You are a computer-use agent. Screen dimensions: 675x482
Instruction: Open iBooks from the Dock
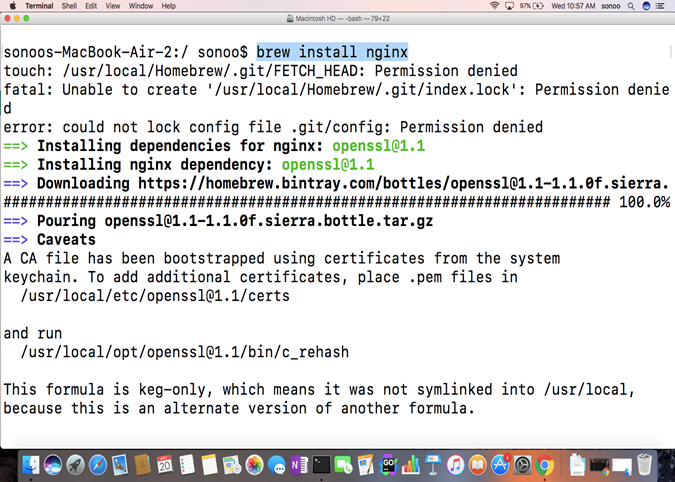pos(478,465)
